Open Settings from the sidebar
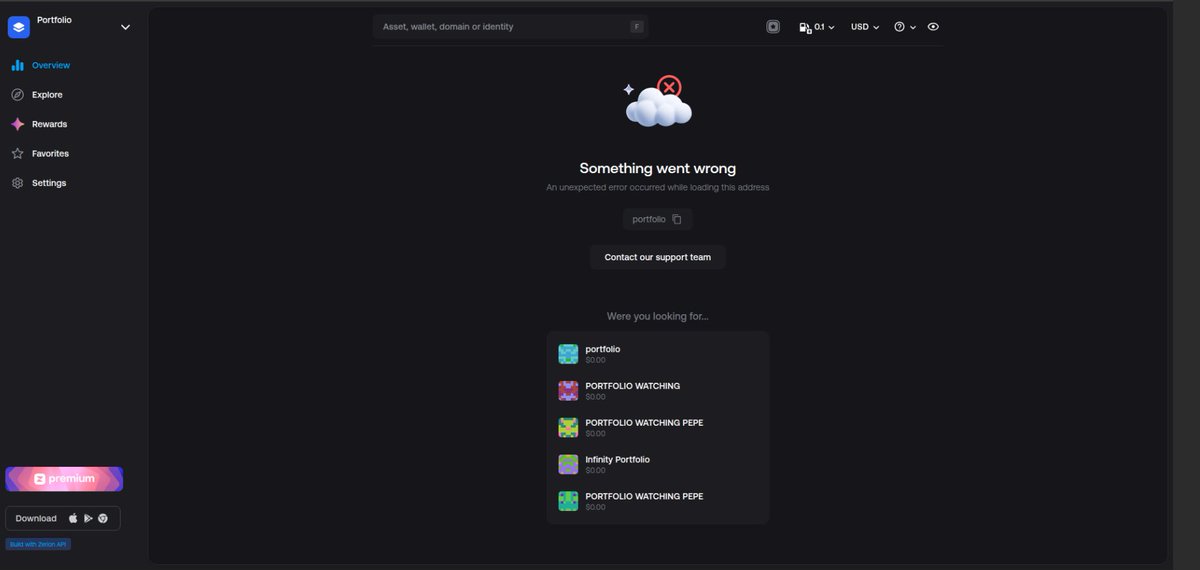 [38, 183]
